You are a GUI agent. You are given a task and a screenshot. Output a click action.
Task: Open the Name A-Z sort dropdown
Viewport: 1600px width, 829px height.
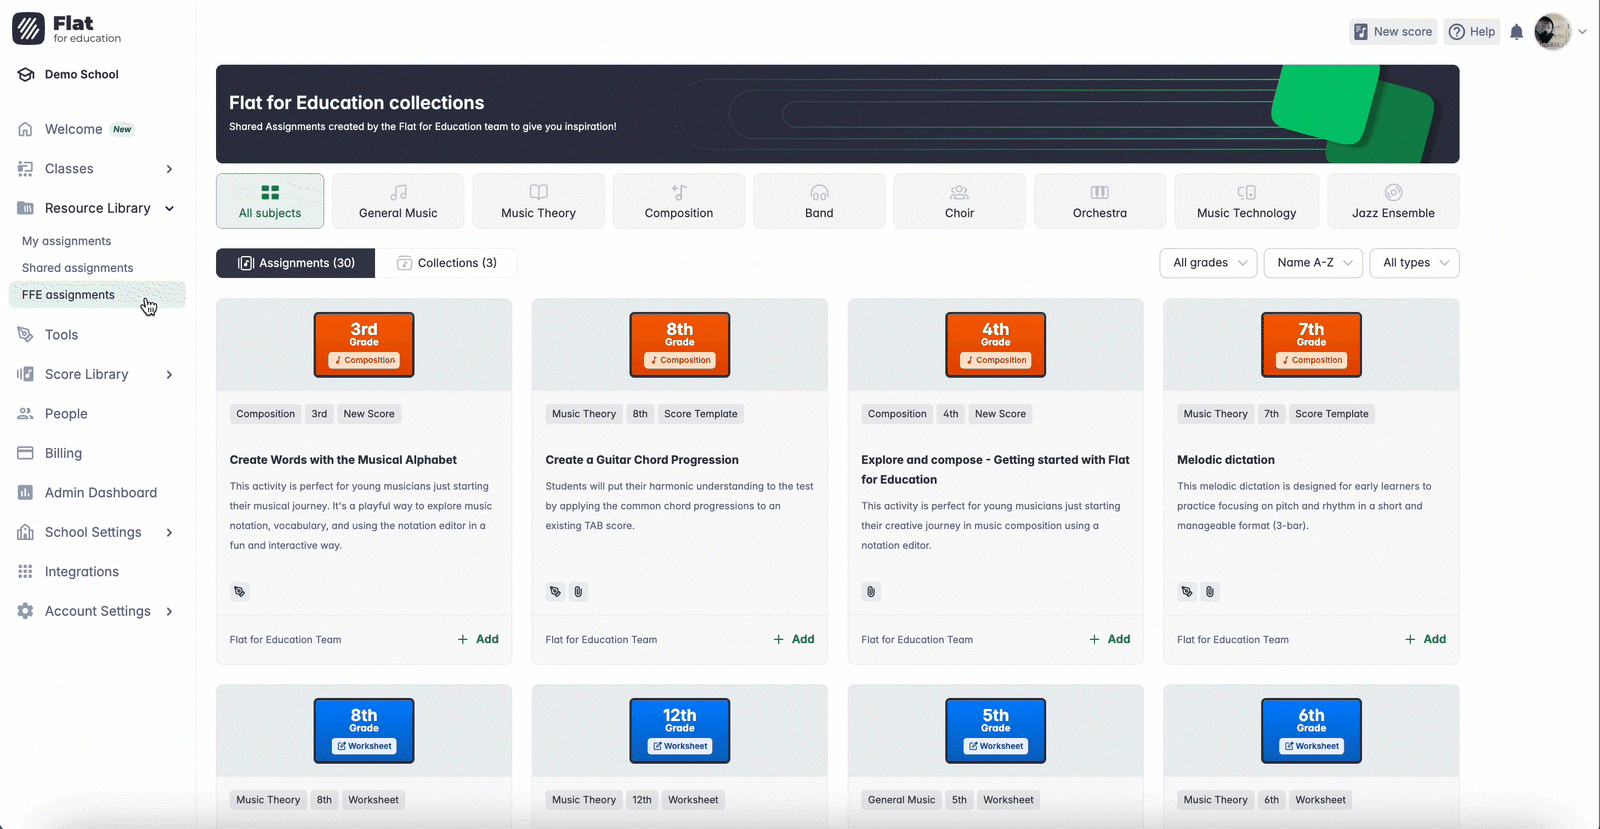tap(1313, 263)
